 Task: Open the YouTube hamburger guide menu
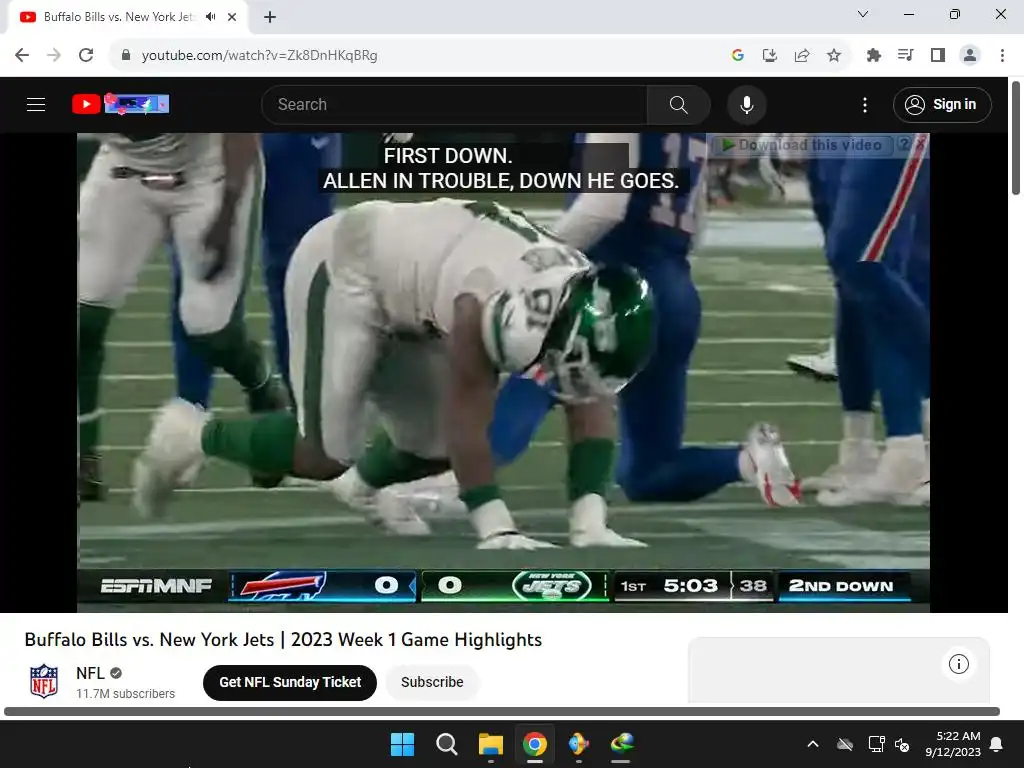tap(36, 104)
